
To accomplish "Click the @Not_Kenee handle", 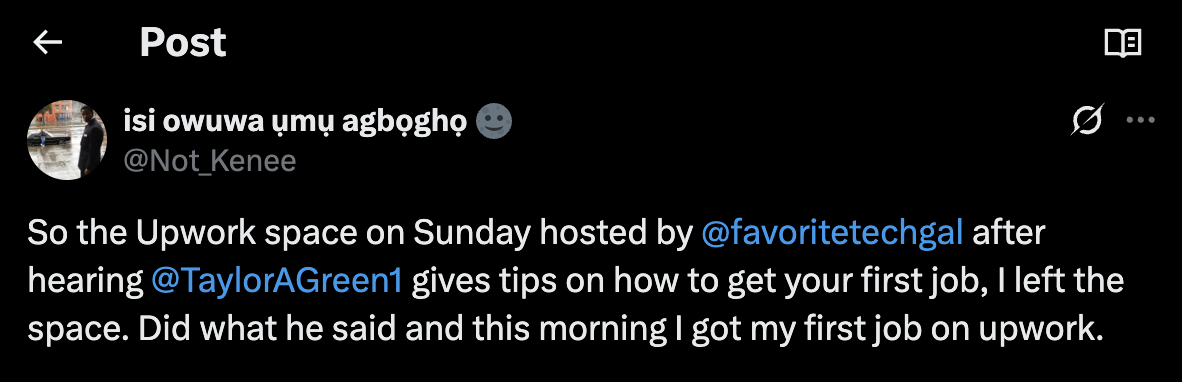I will pyautogui.click(x=209, y=160).
